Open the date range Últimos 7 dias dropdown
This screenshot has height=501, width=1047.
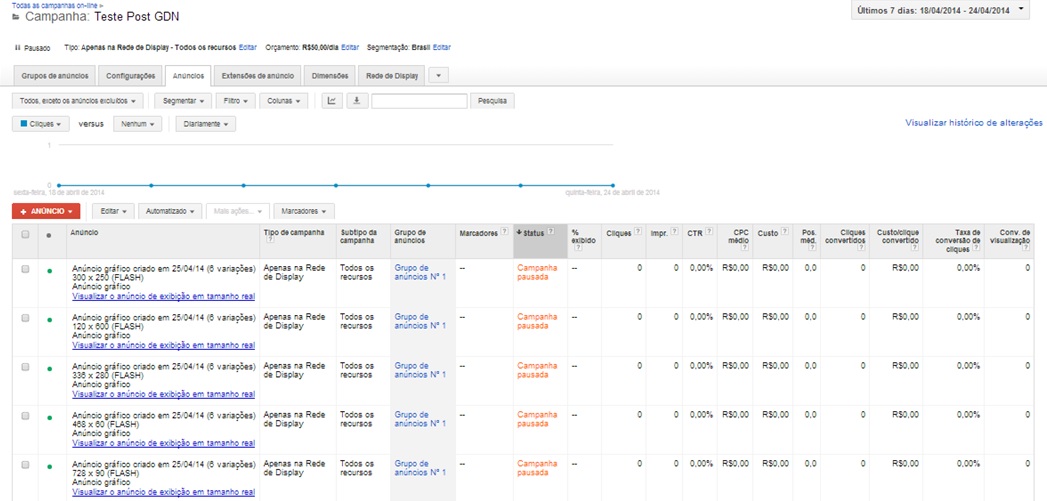point(940,11)
